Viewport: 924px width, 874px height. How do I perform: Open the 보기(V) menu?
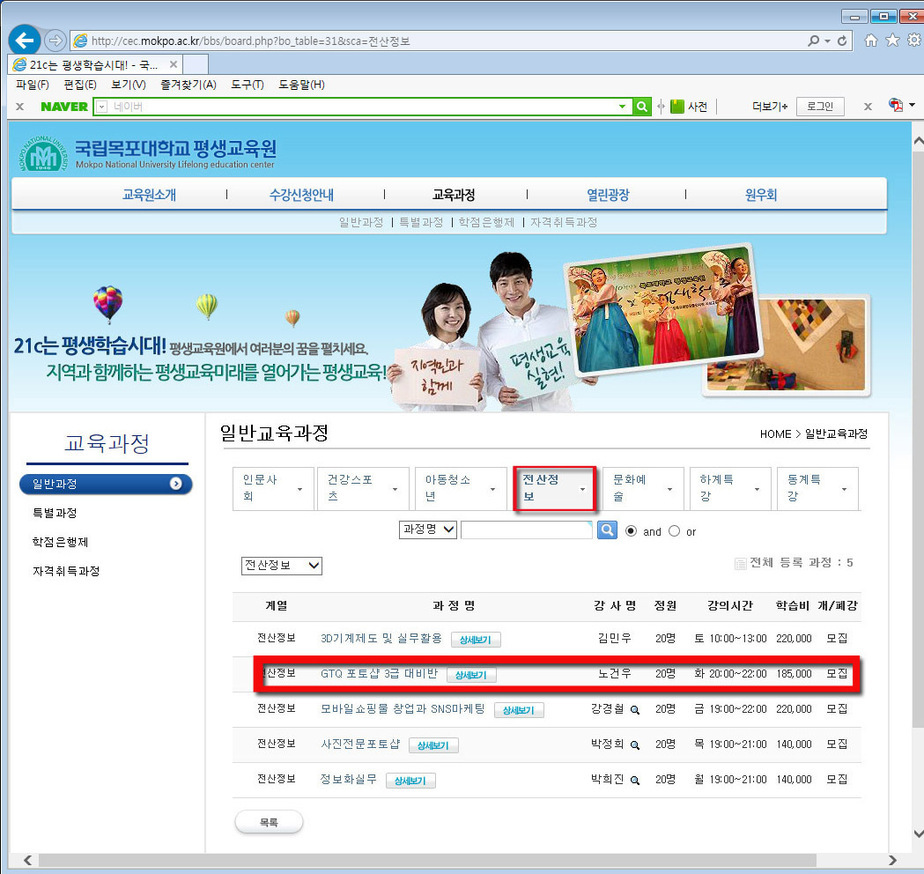(128, 85)
